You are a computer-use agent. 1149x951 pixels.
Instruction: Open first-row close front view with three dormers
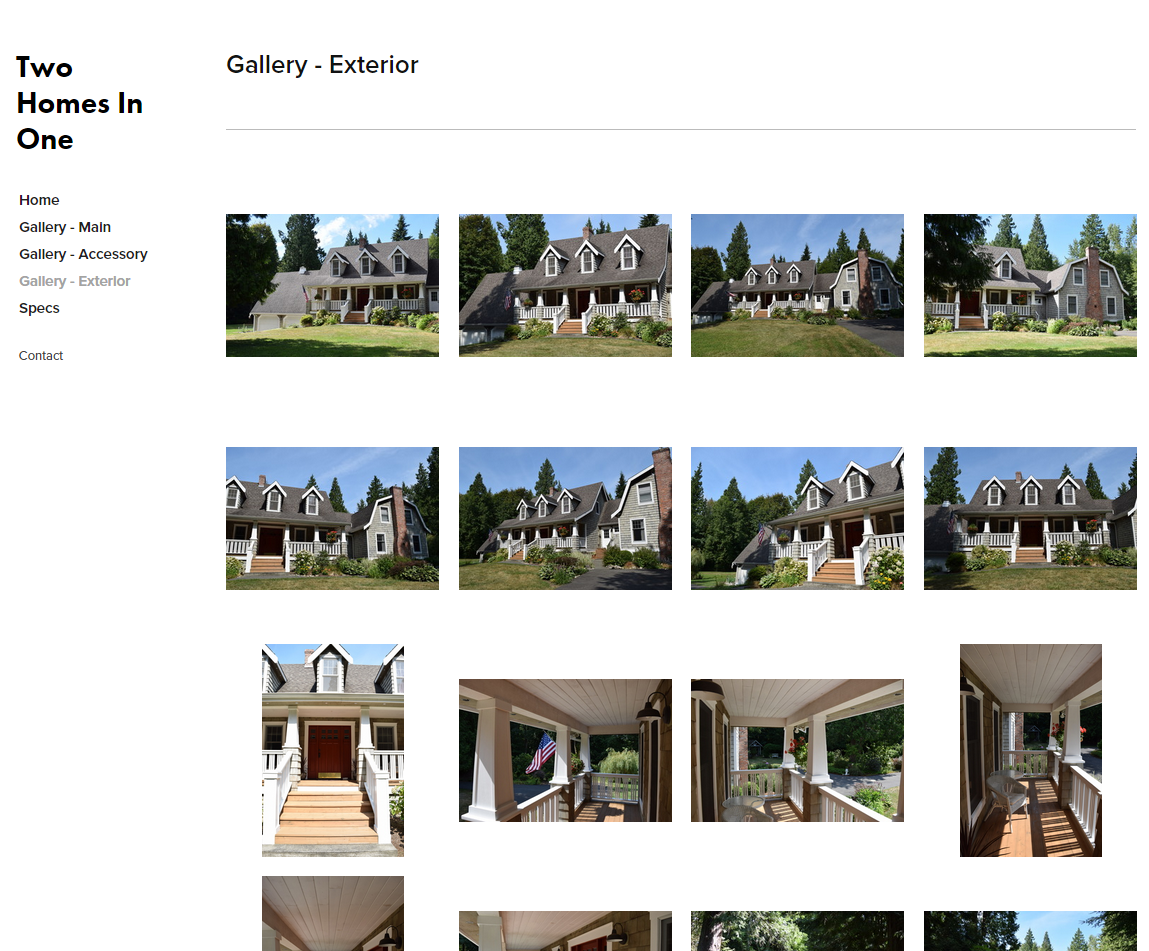565,286
